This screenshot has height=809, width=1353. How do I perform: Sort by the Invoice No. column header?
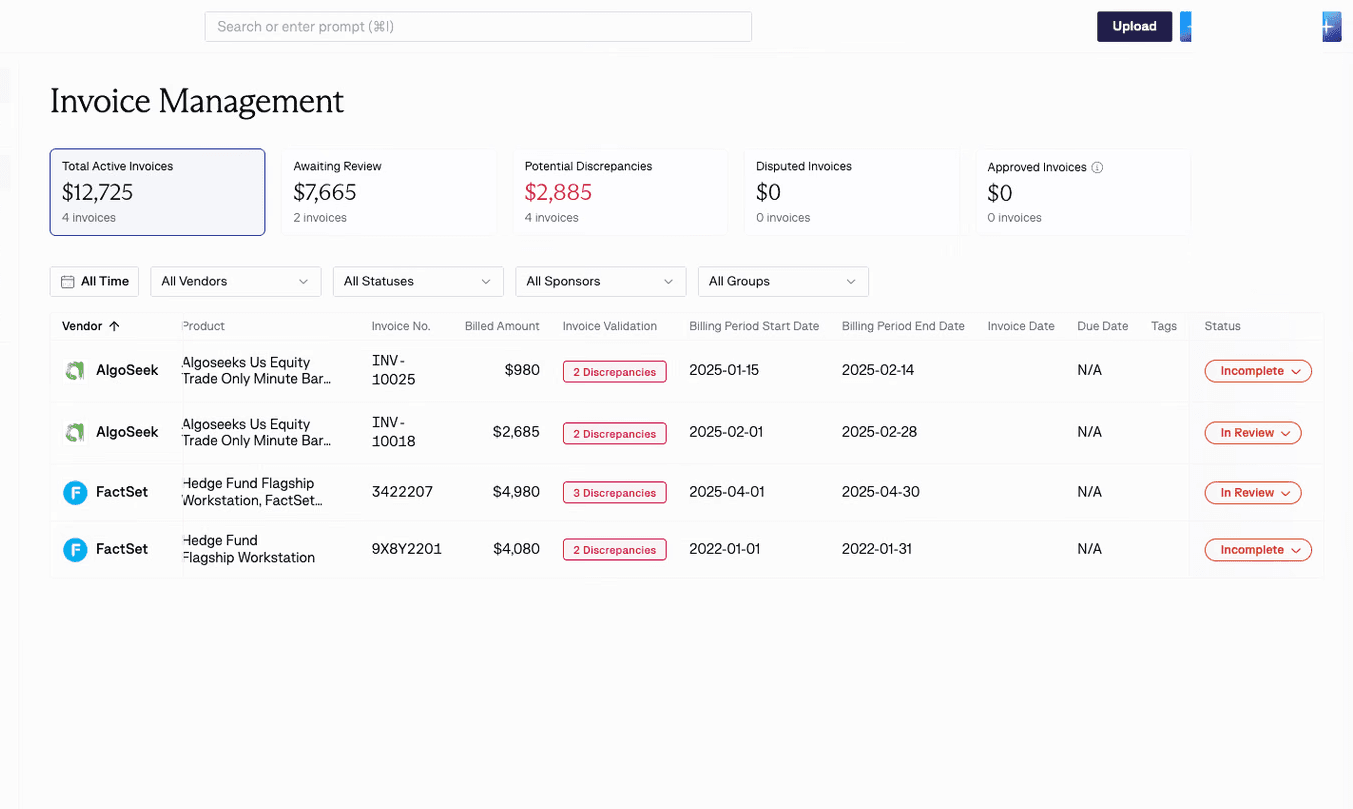pyautogui.click(x=401, y=326)
